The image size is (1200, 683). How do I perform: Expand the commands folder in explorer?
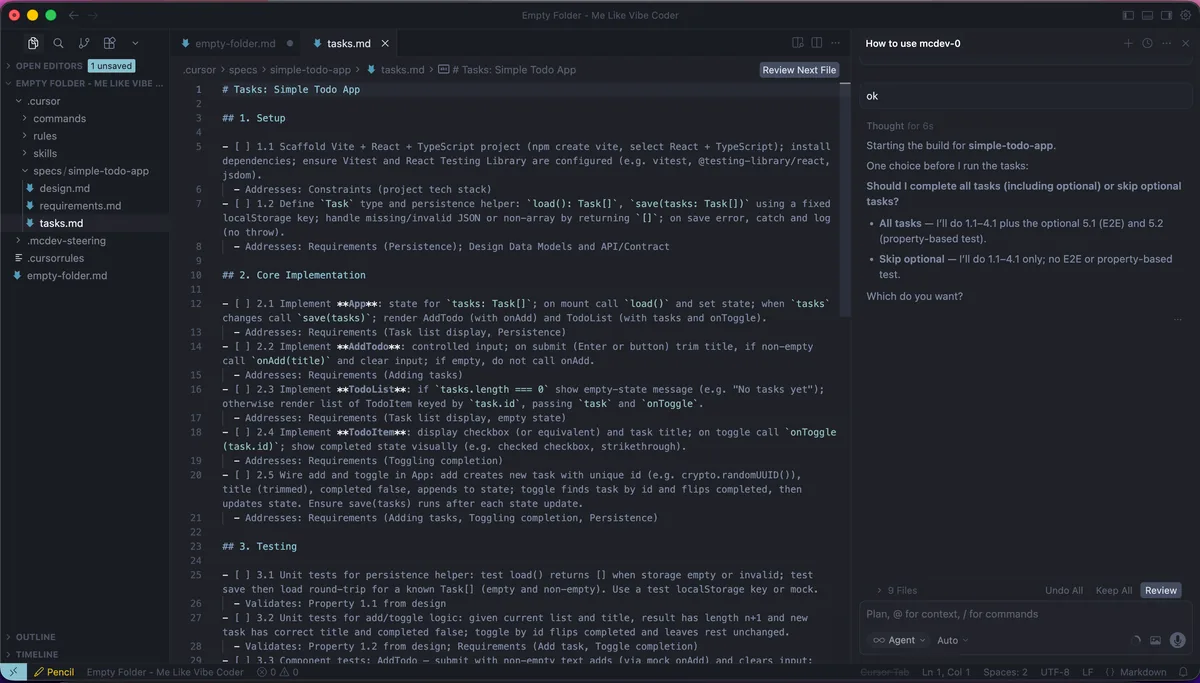[59, 118]
